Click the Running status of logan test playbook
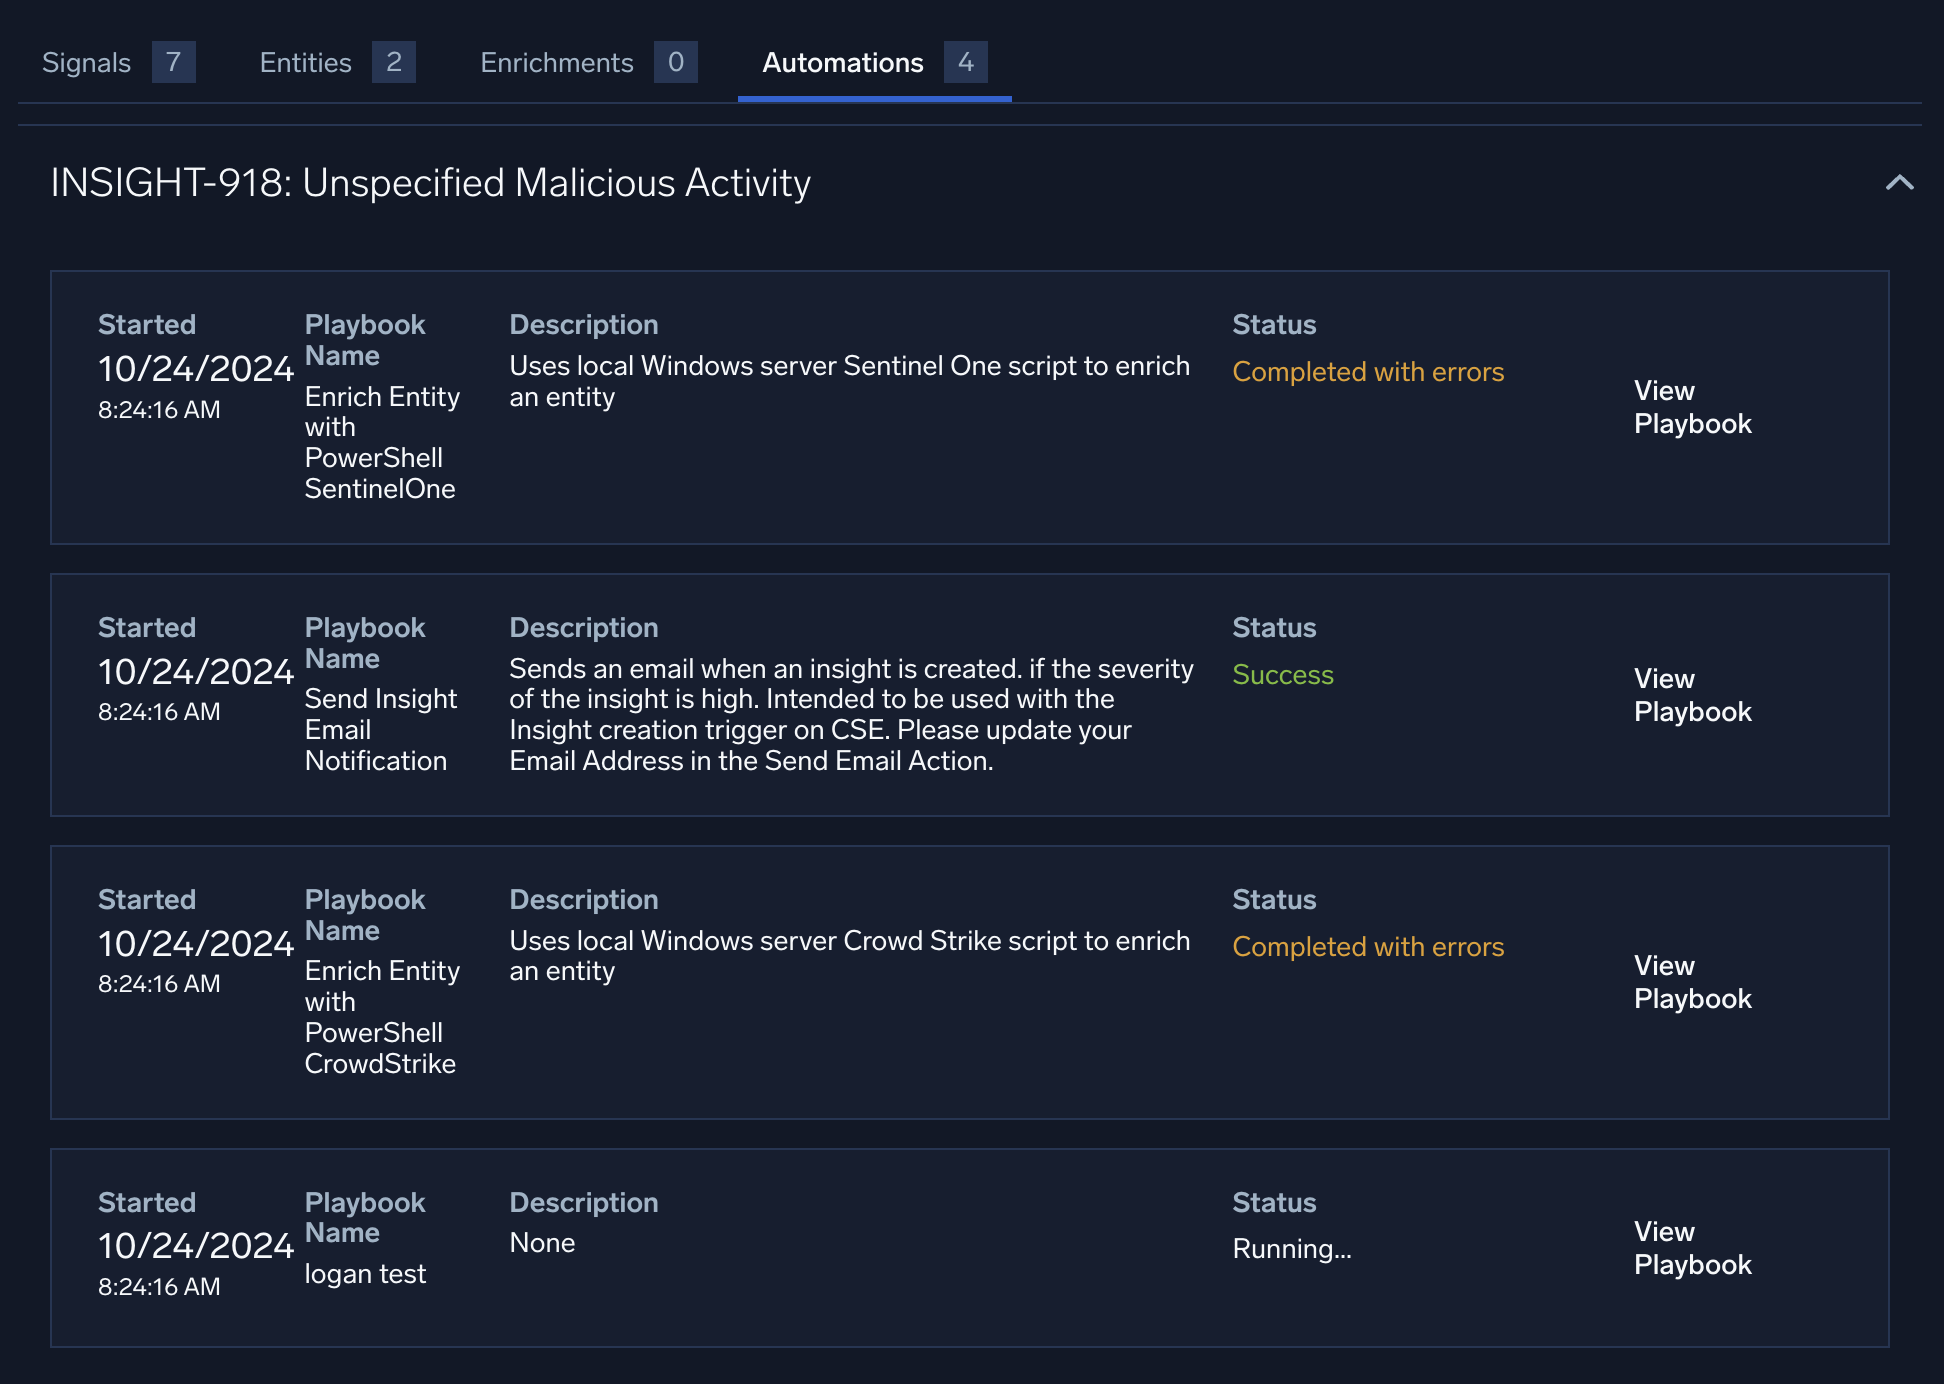The width and height of the screenshot is (1944, 1384). coord(1292,1248)
